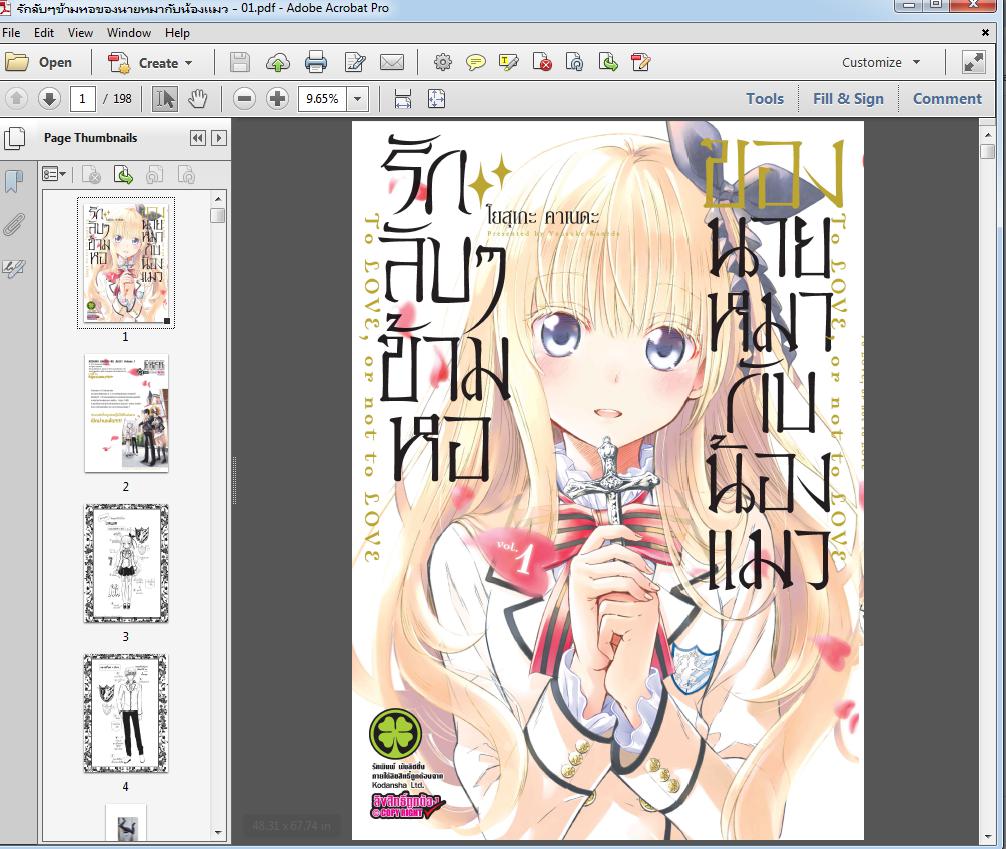This screenshot has width=1006, height=849.
Task: Toggle the Page Thumbnails sidebar icon
Action: [x=14, y=138]
